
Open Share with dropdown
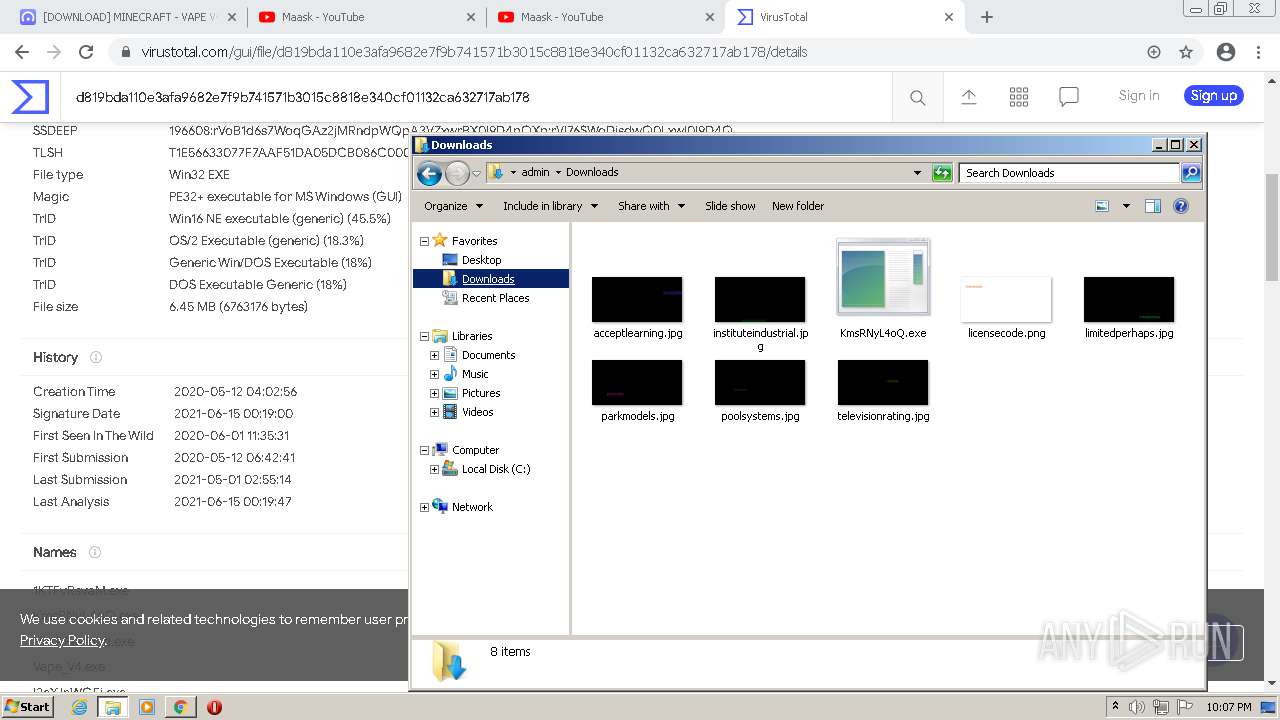[651, 206]
